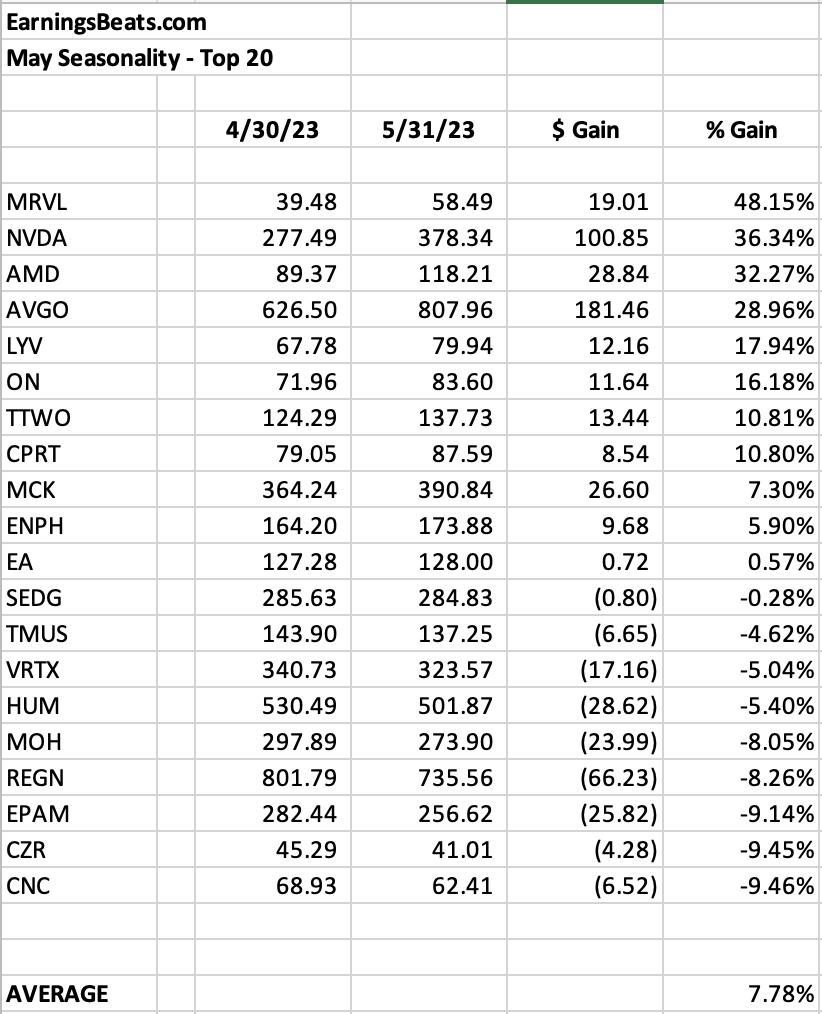Click SEDG's (0.80) loss cell

click(x=585, y=598)
